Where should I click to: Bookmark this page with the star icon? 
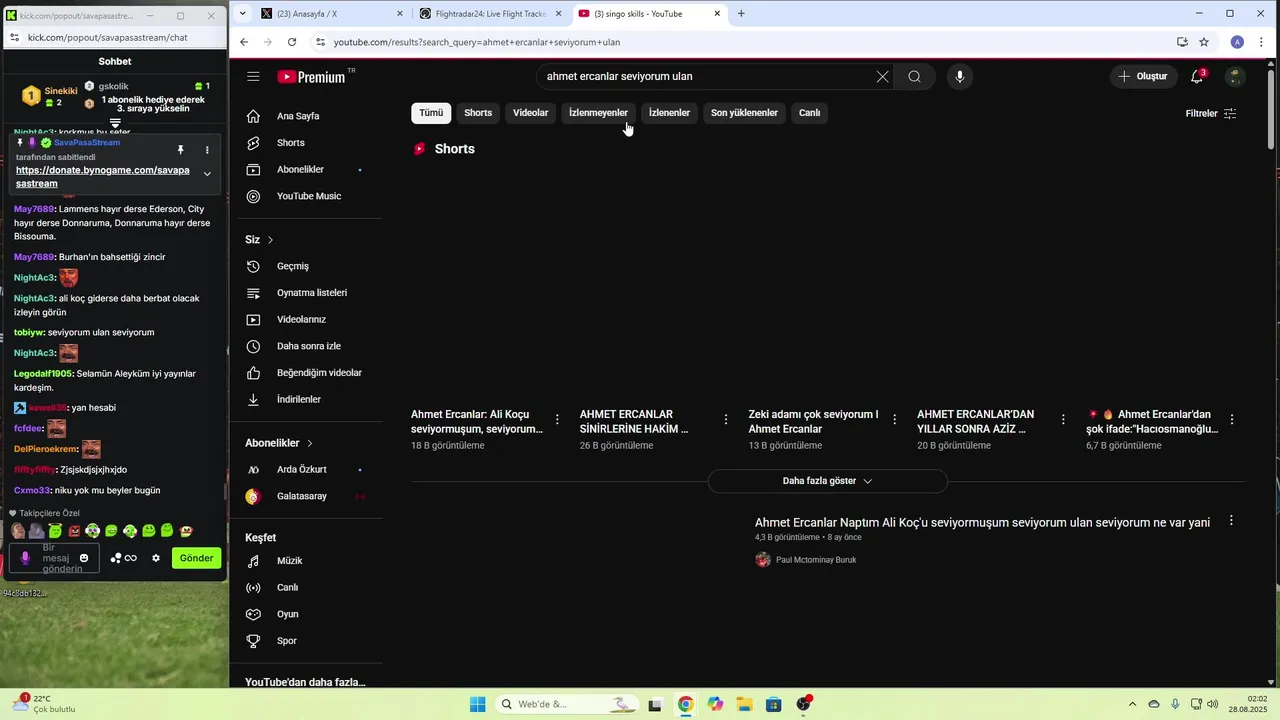tap(1204, 42)
